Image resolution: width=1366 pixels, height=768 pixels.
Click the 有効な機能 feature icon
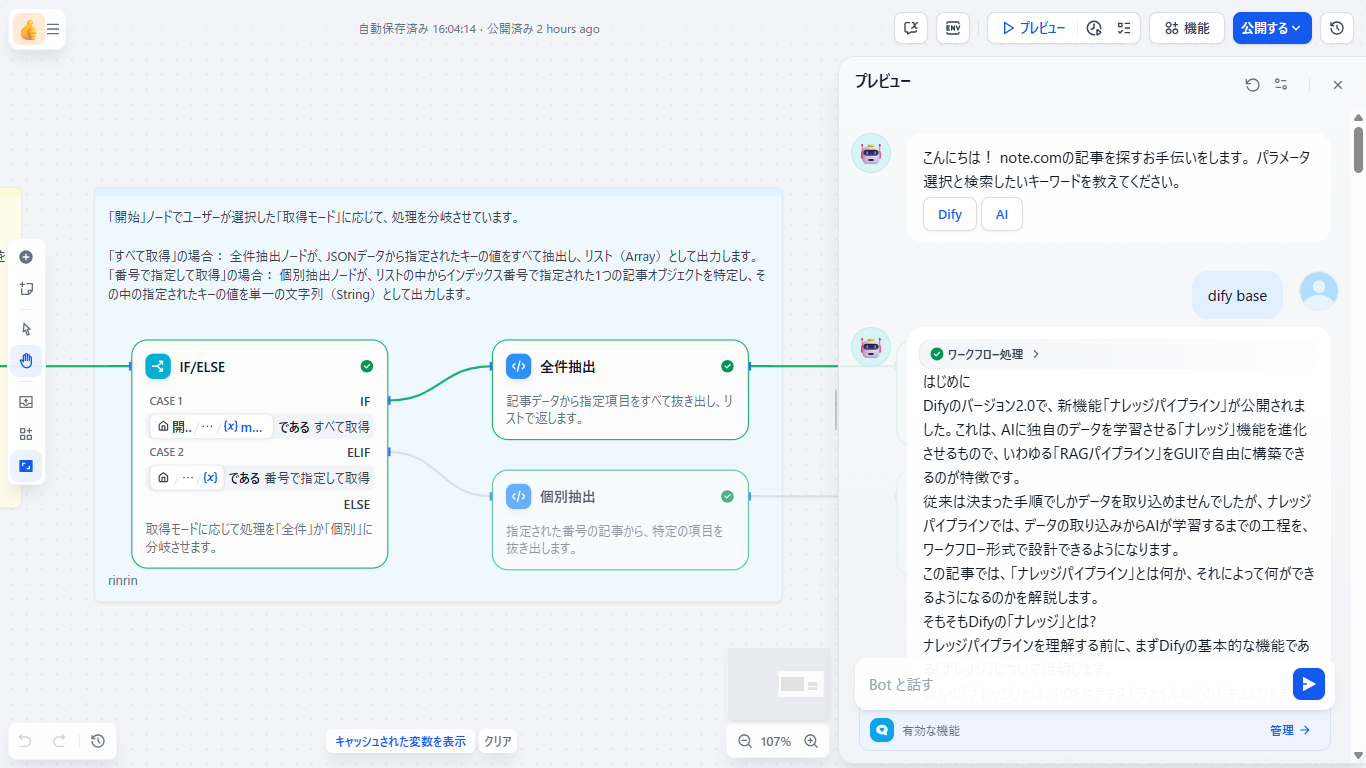click(x=882, y=730)
